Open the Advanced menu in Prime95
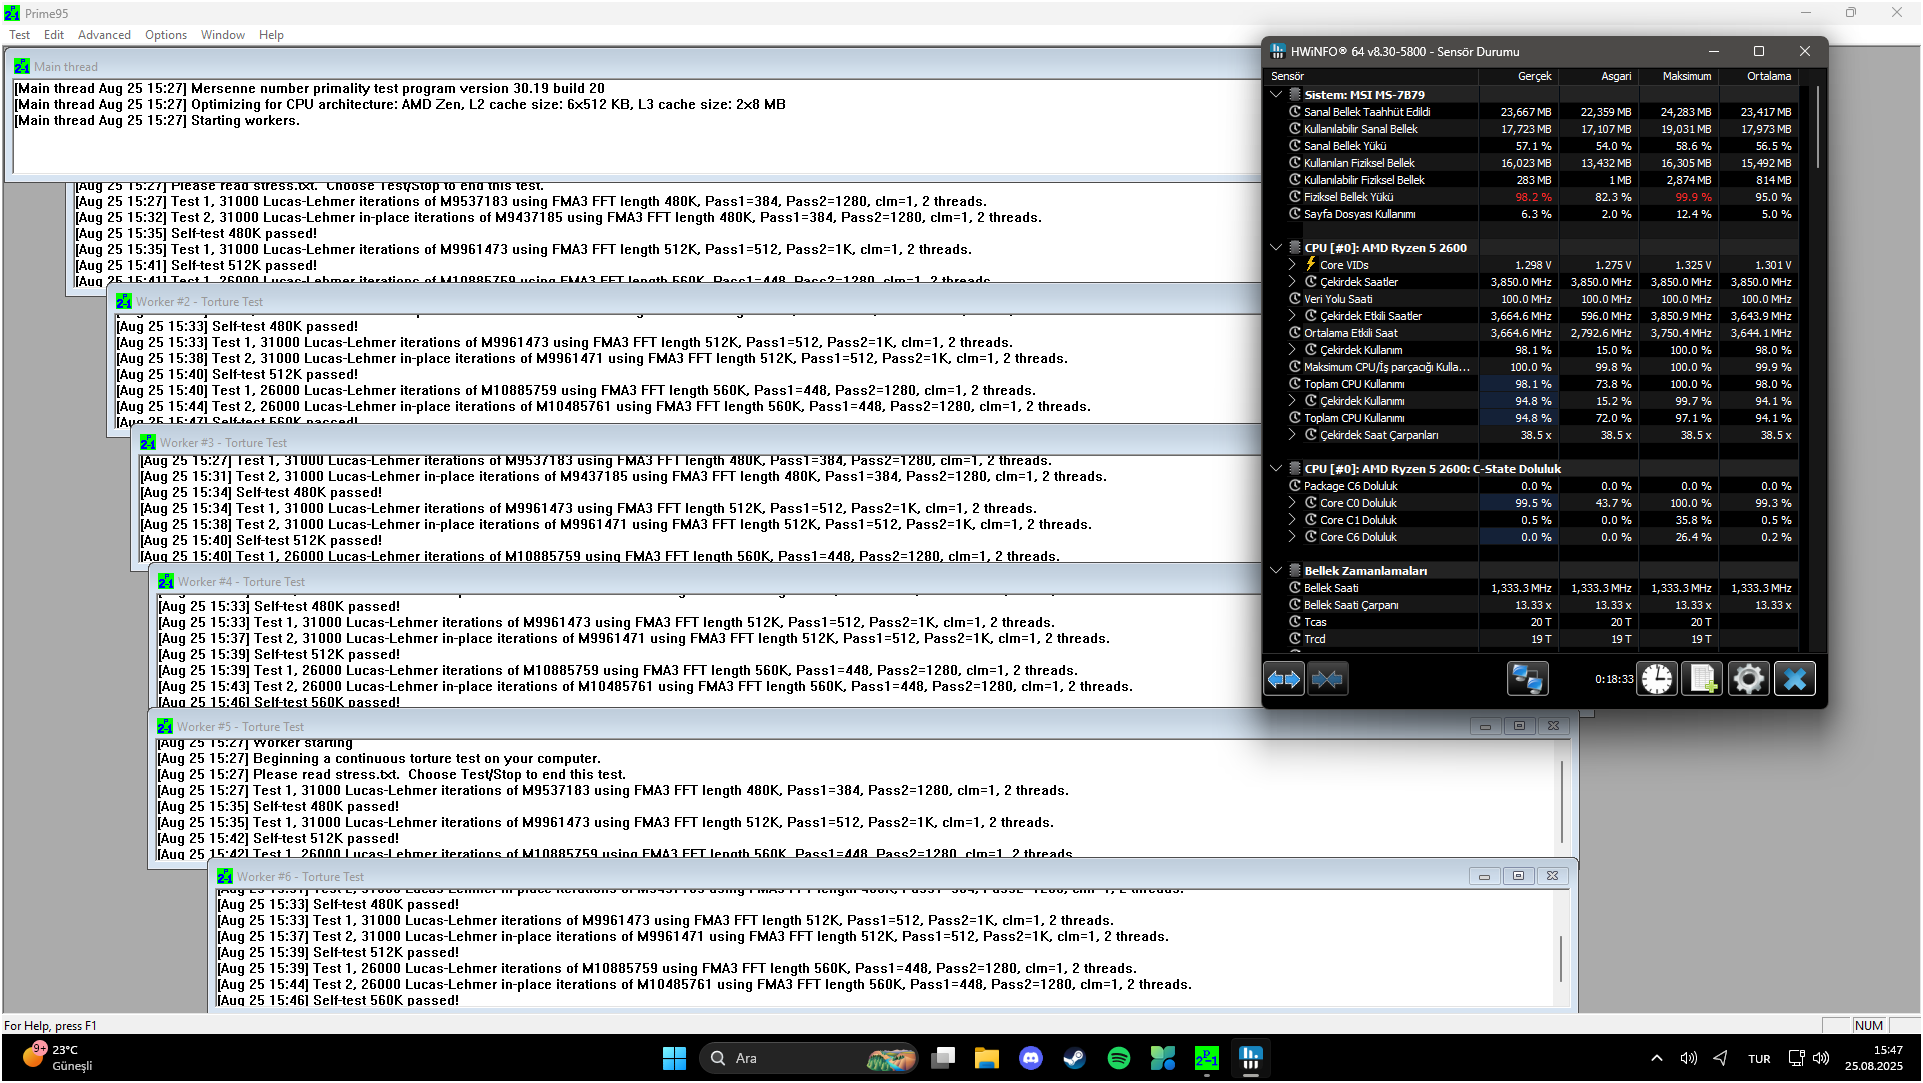Image resolution: width=1923 pixels, height=1083 pixels. [x=104, y=35]
